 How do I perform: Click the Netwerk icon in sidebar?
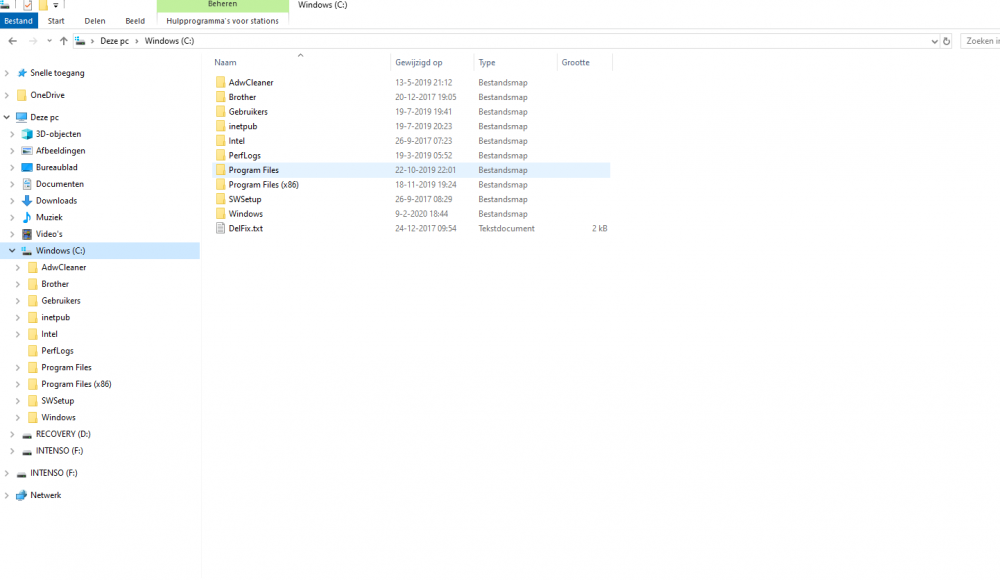[x=22, y=495]
